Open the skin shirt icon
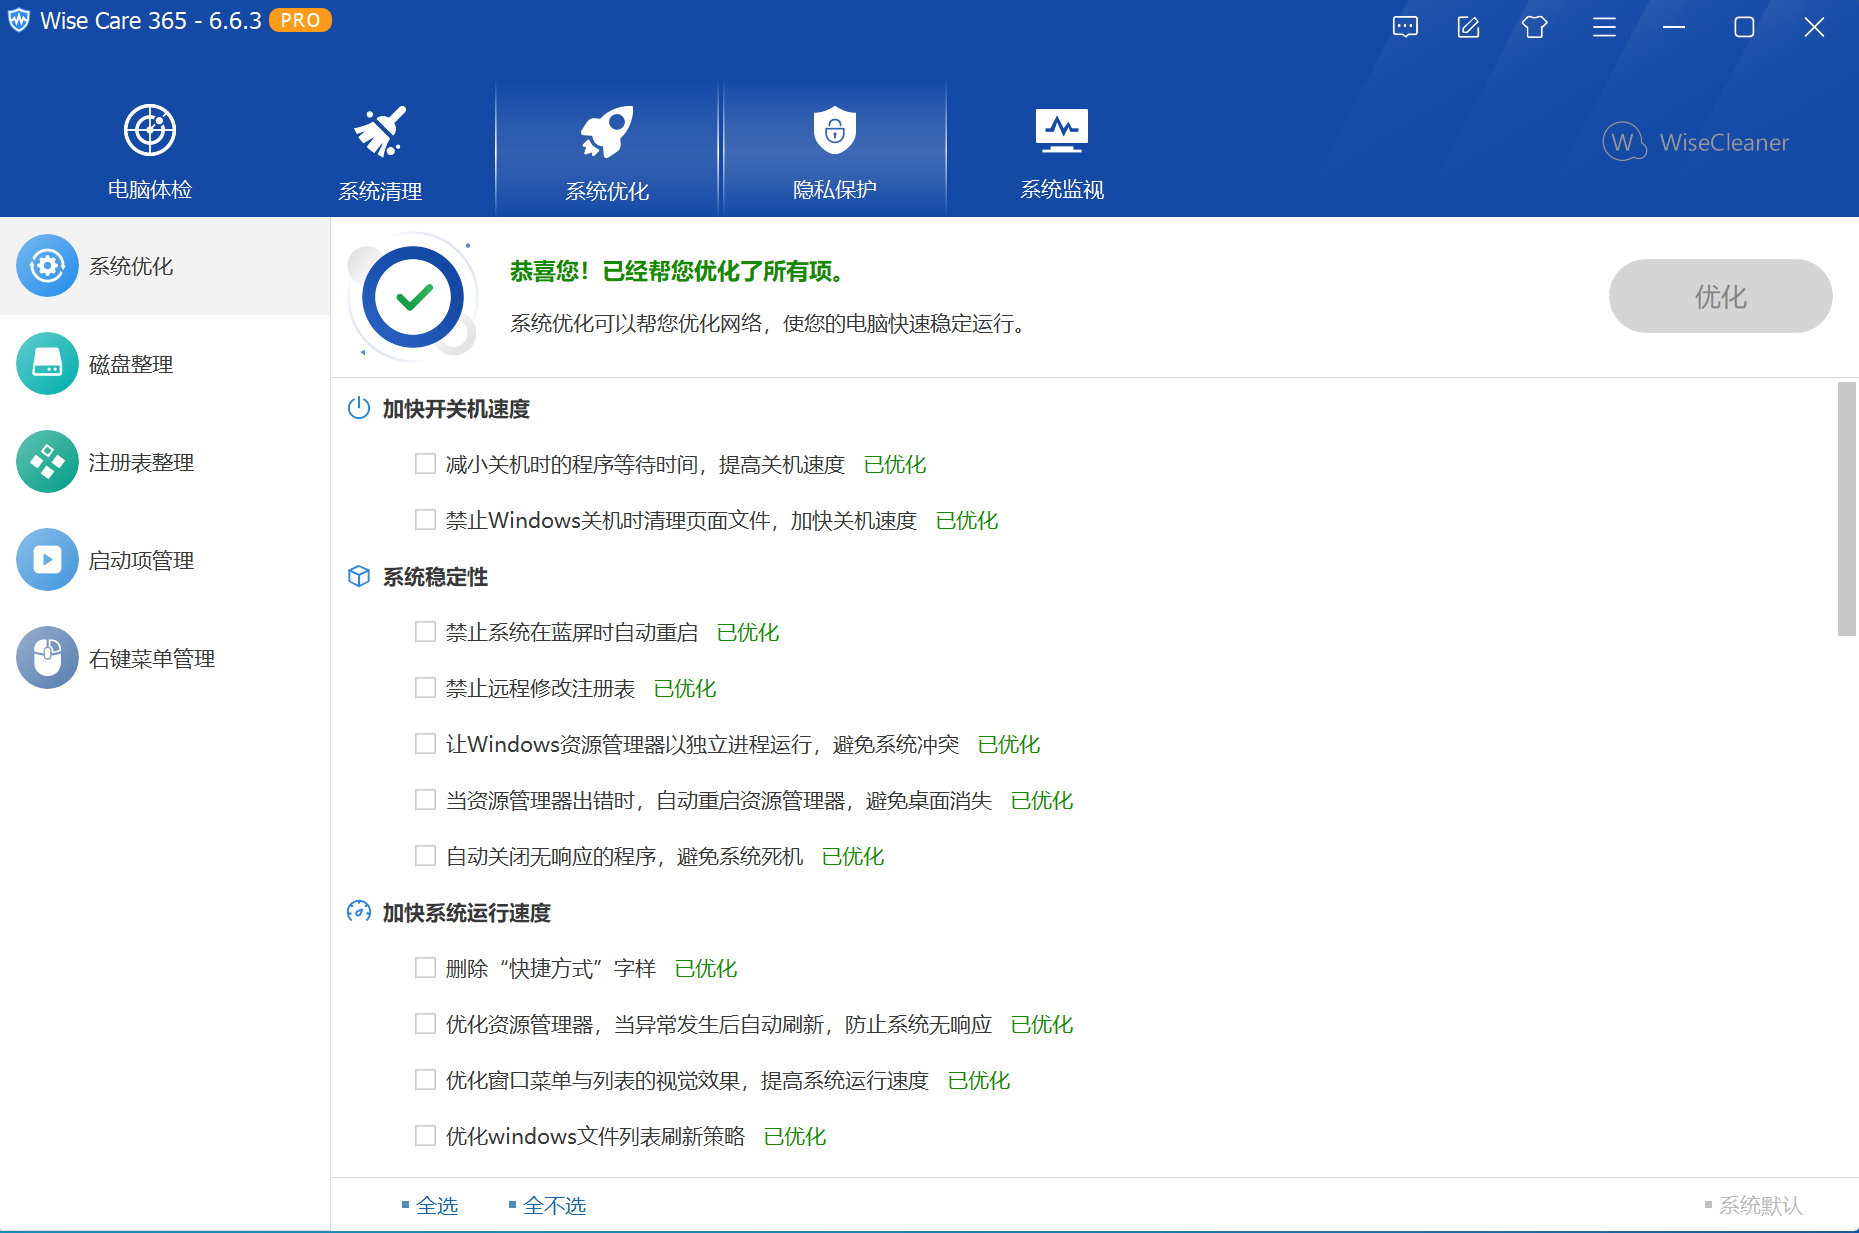The height and width of the screenshot is (1233, 1859). (1535, 27)
